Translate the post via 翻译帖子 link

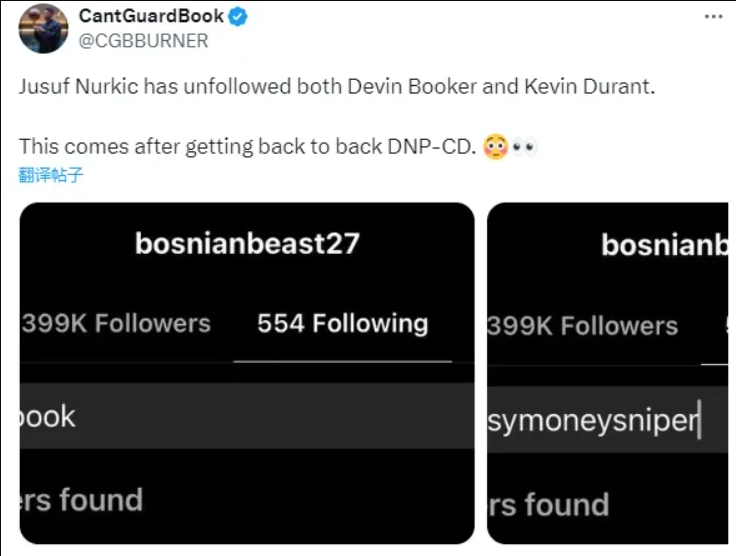click(51, 175)
